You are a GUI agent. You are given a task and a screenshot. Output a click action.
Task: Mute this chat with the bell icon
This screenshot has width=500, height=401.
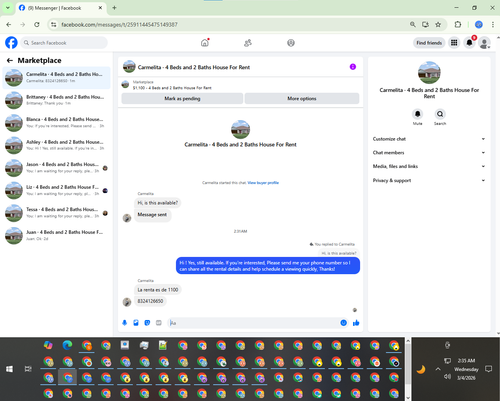[417, 114]
